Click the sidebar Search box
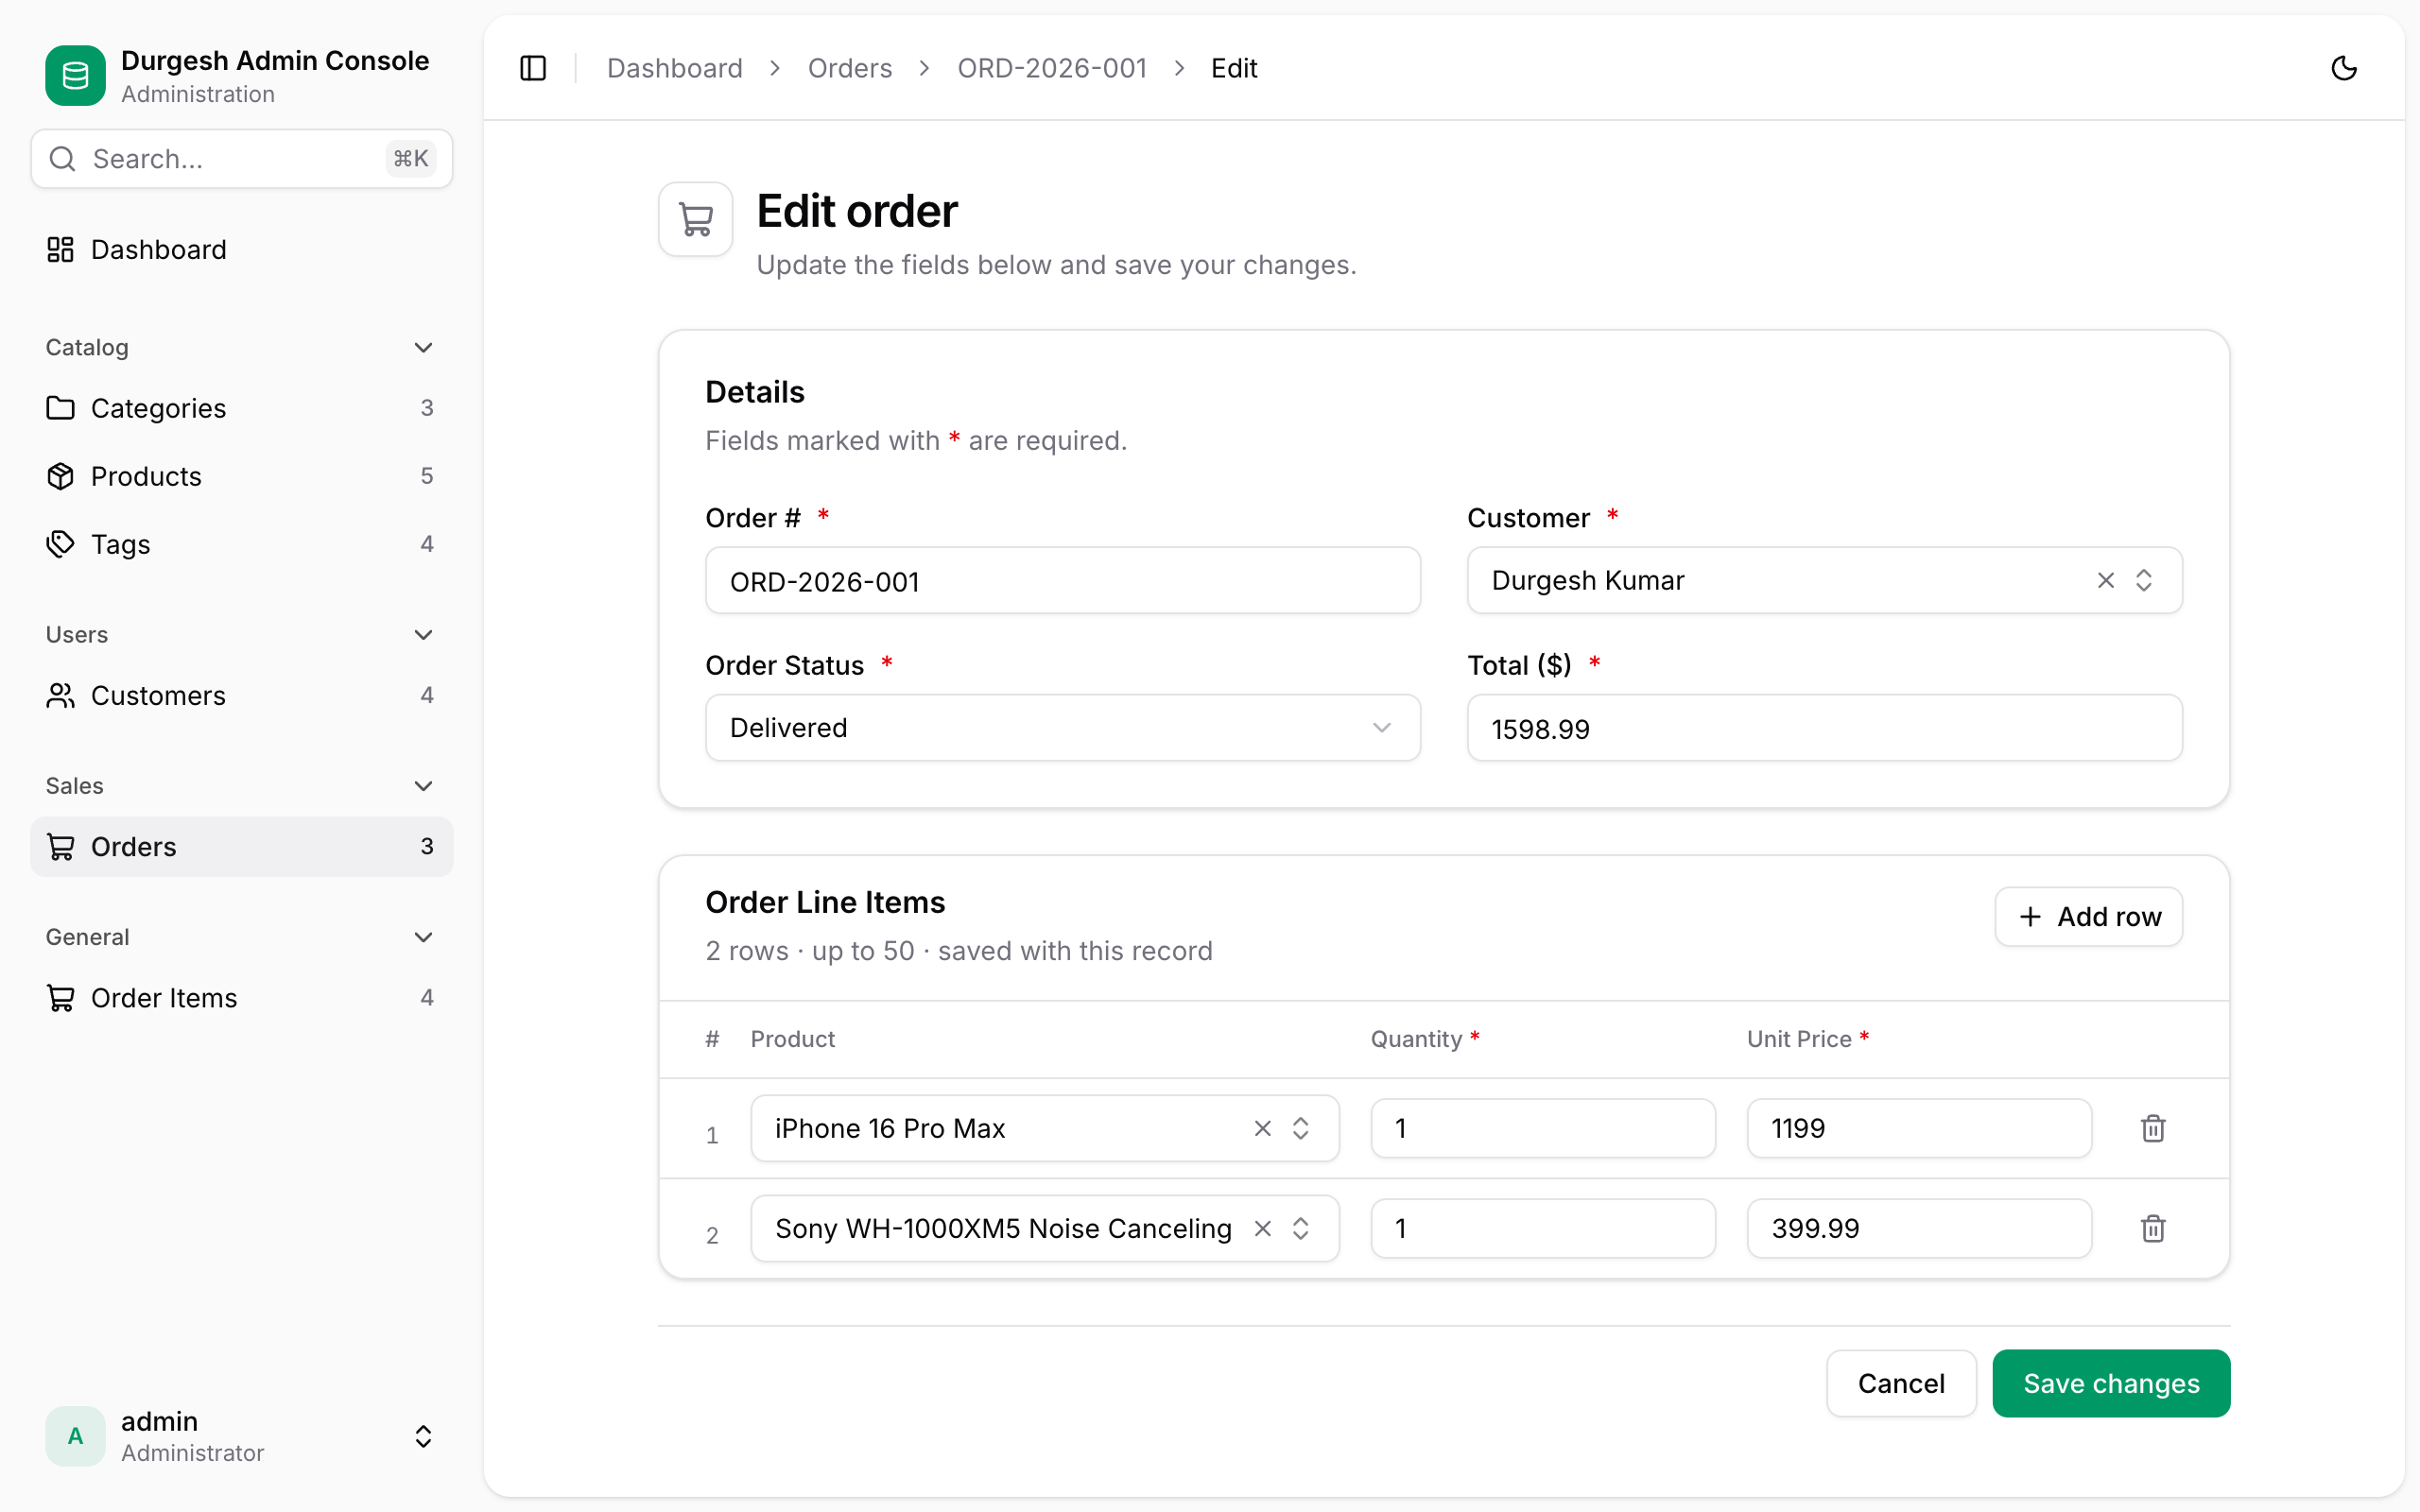Screen dimensions: 2420x1512 point(241,159)
